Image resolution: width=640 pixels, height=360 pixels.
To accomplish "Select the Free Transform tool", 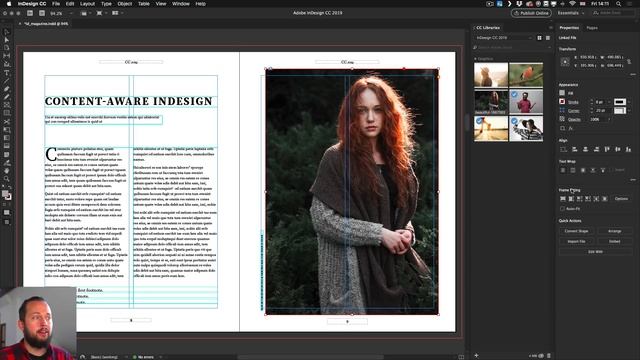I will point(7,130).
